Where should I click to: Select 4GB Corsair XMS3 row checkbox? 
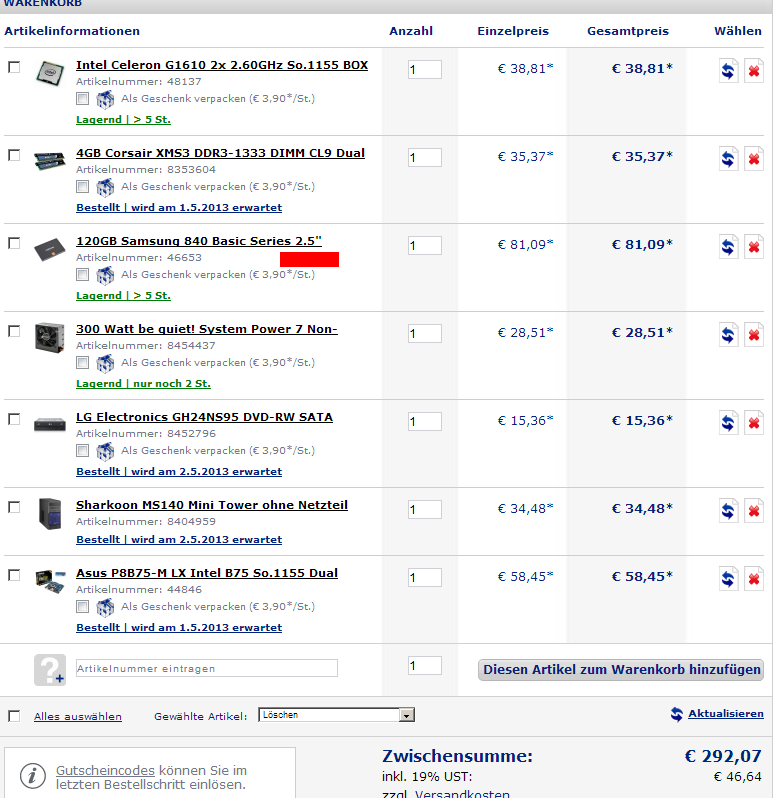[x=14, y=155]
